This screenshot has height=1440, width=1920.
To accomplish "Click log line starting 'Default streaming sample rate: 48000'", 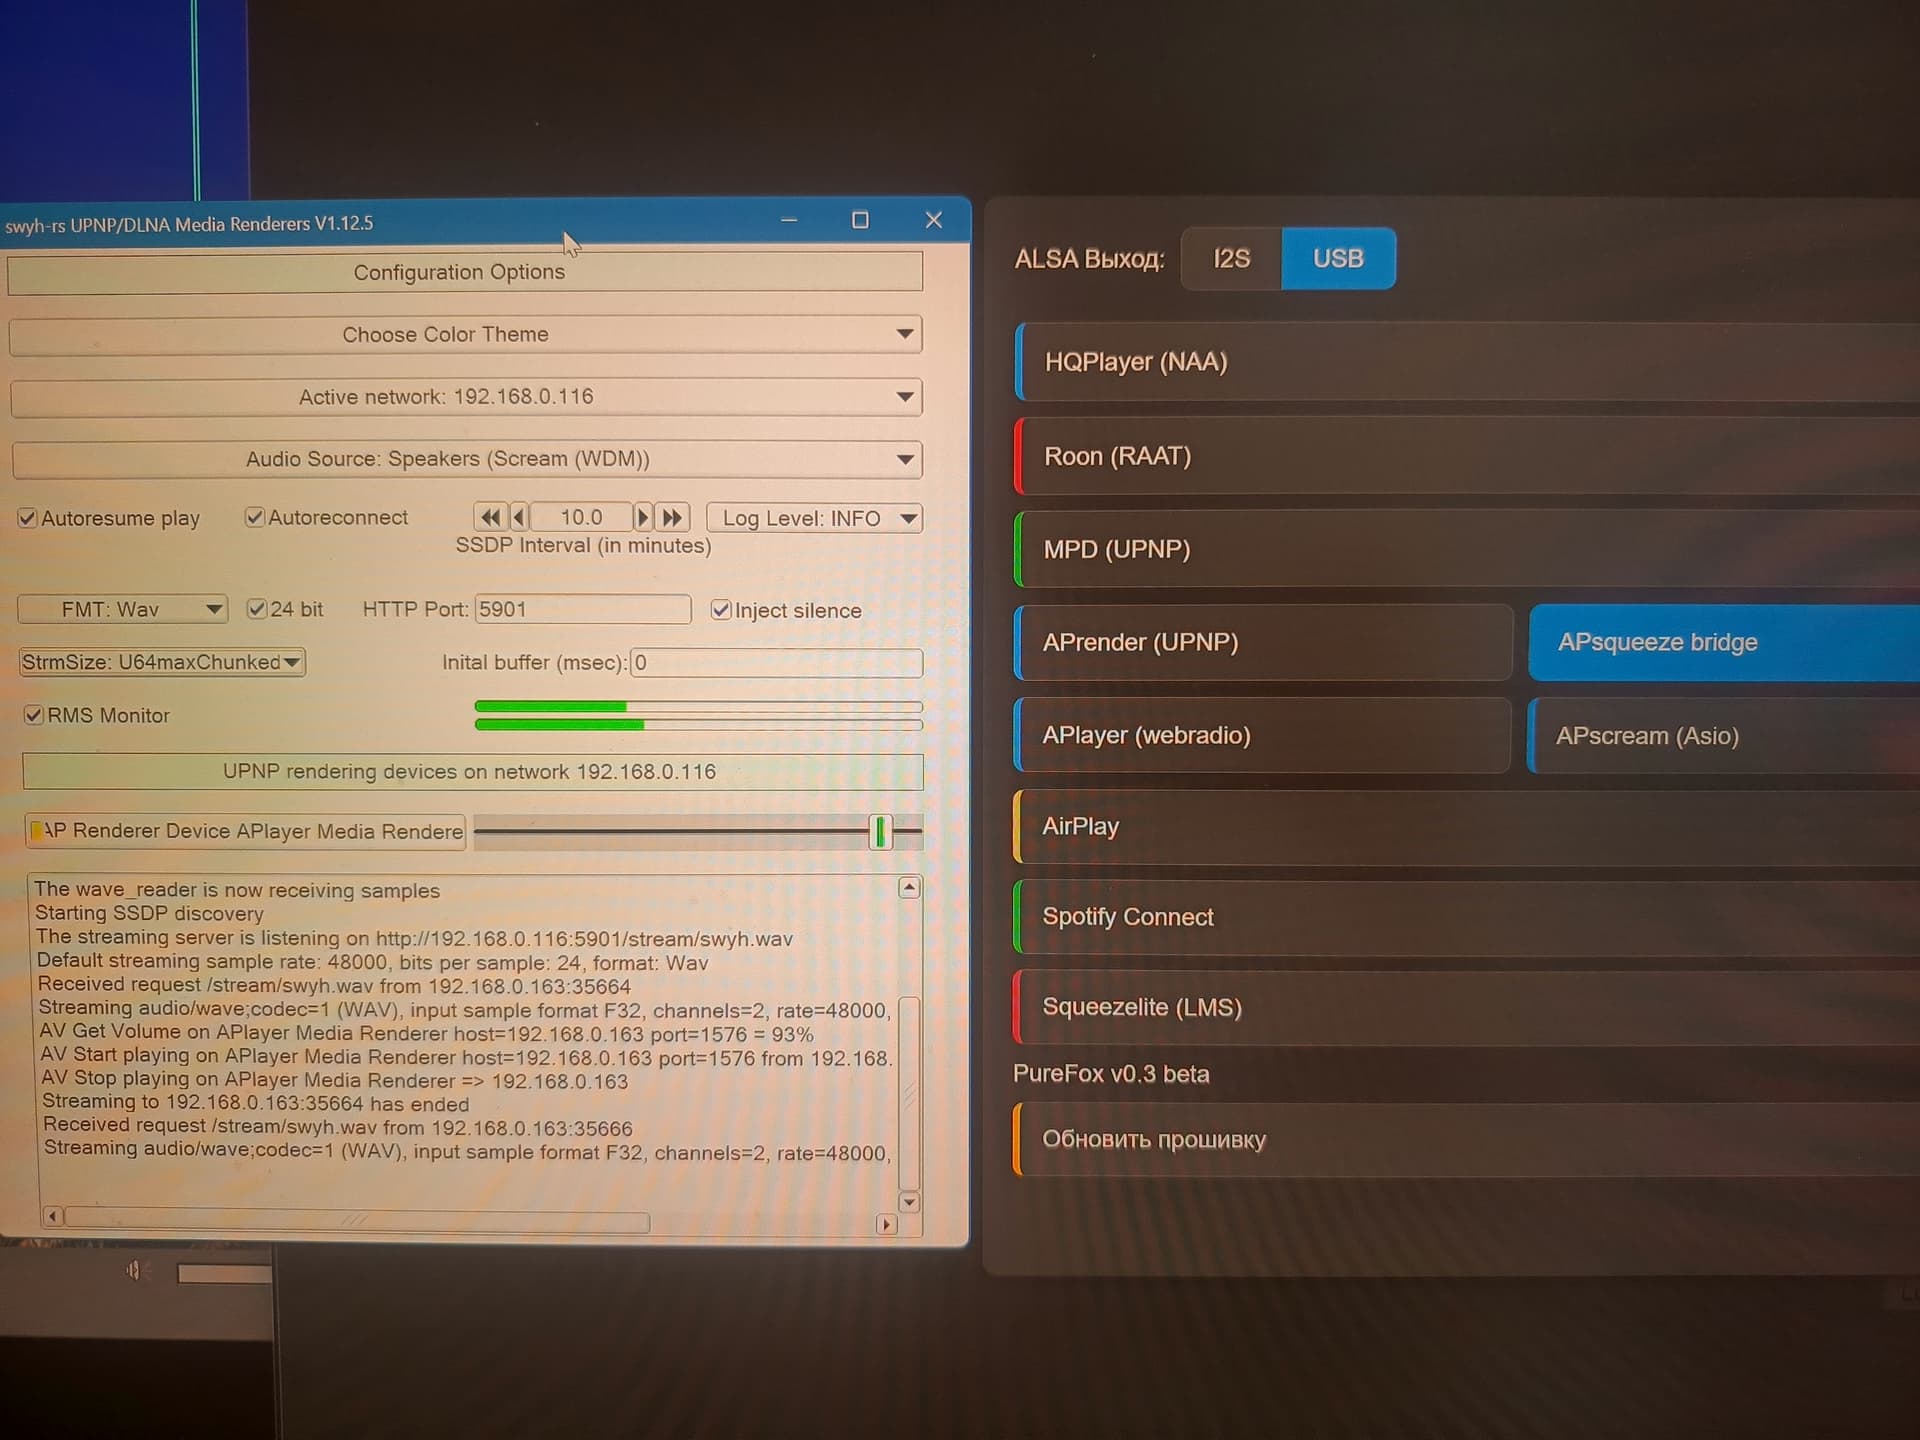I will click(x=372, y=962).
